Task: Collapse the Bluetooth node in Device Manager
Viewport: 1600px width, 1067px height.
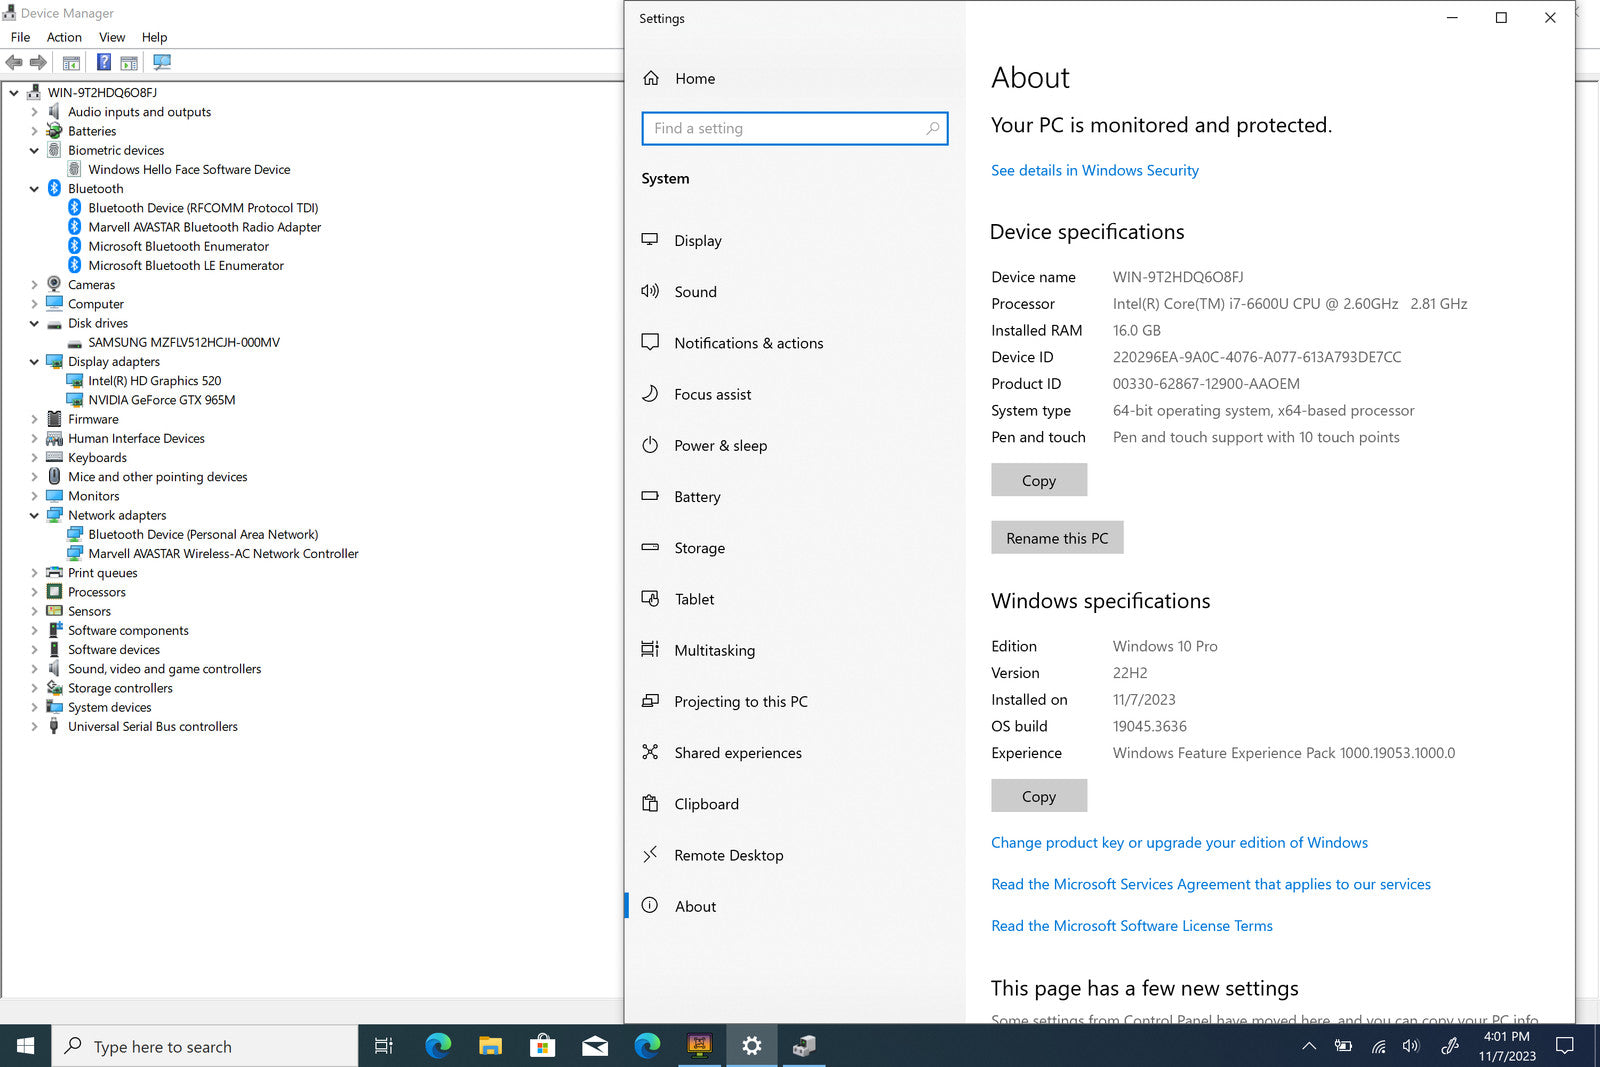Action: tap(34, 189)
